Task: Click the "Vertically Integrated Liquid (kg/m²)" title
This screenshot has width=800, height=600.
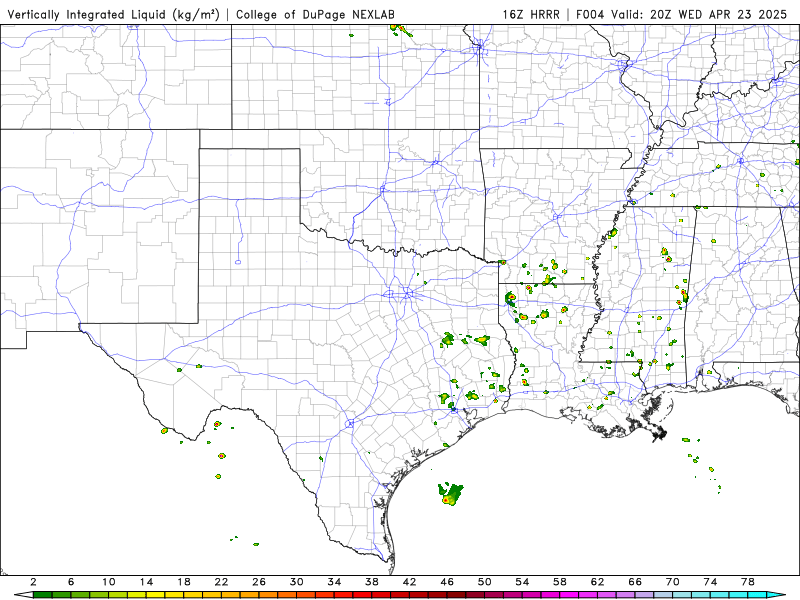Action: pos(113,14)
